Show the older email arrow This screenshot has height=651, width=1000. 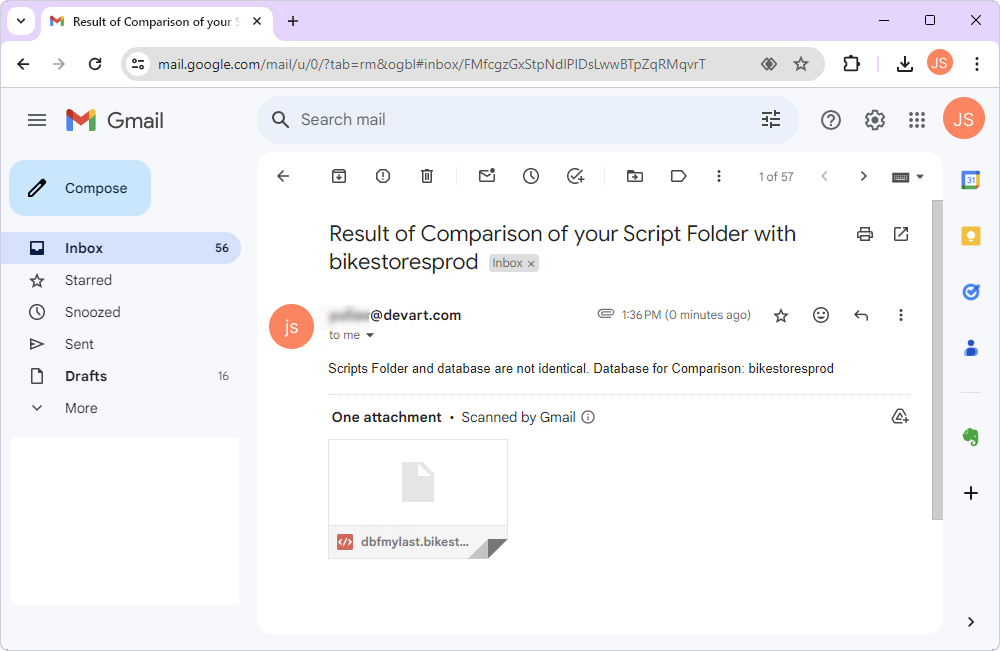click(x=864, y=176)
